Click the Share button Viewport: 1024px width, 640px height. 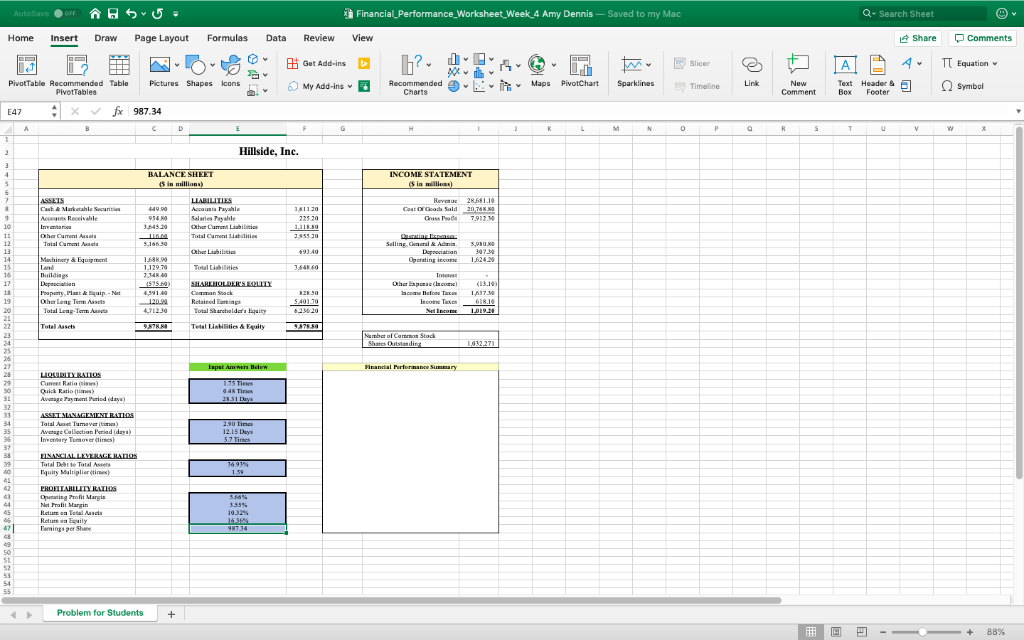(916, 37)
